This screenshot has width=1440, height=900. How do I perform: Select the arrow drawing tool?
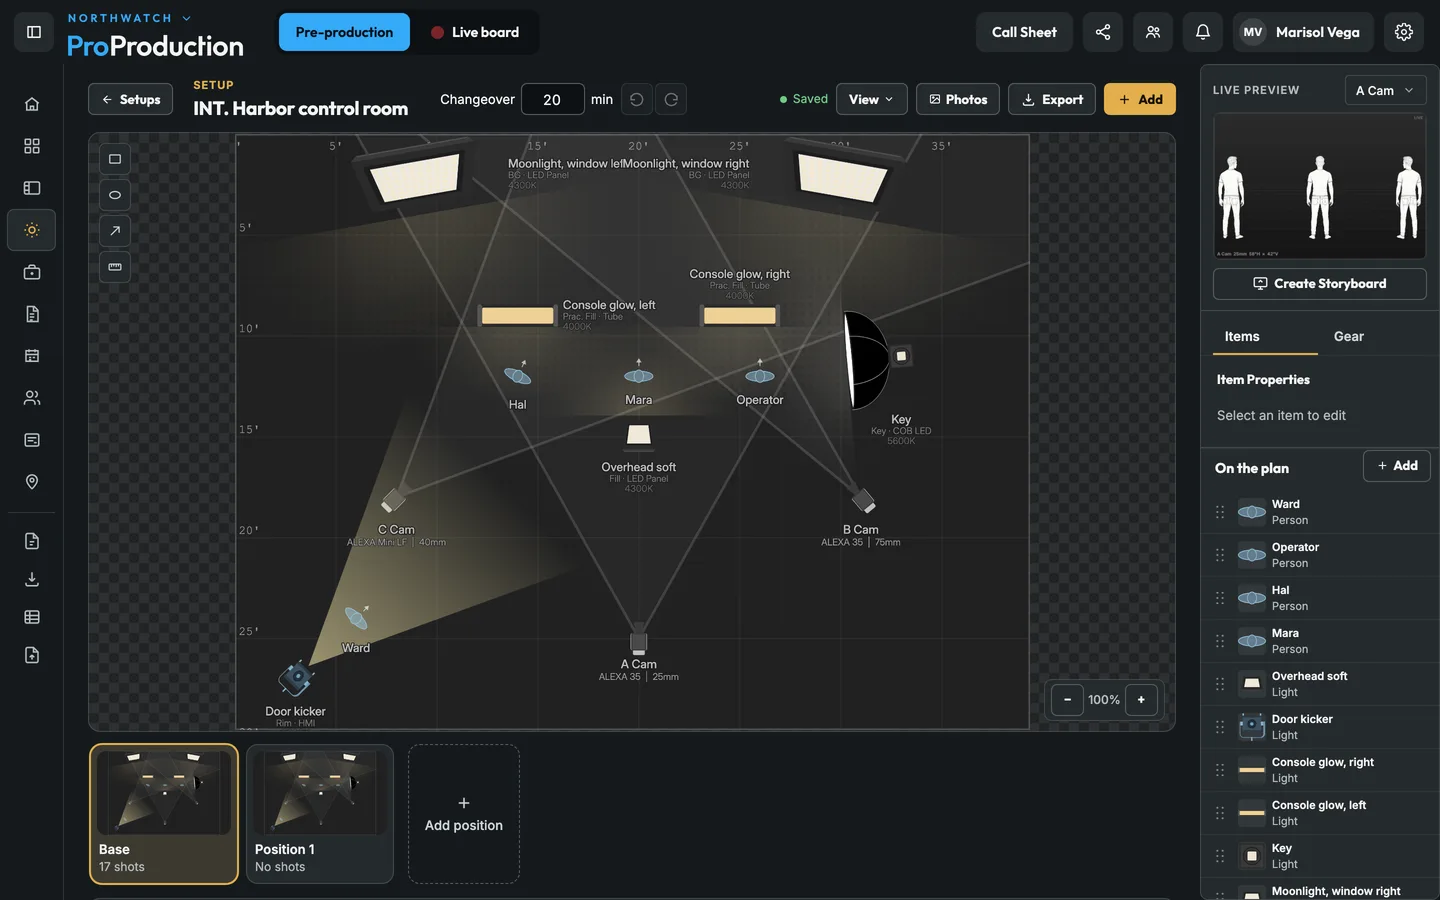[x=115, y=231]
